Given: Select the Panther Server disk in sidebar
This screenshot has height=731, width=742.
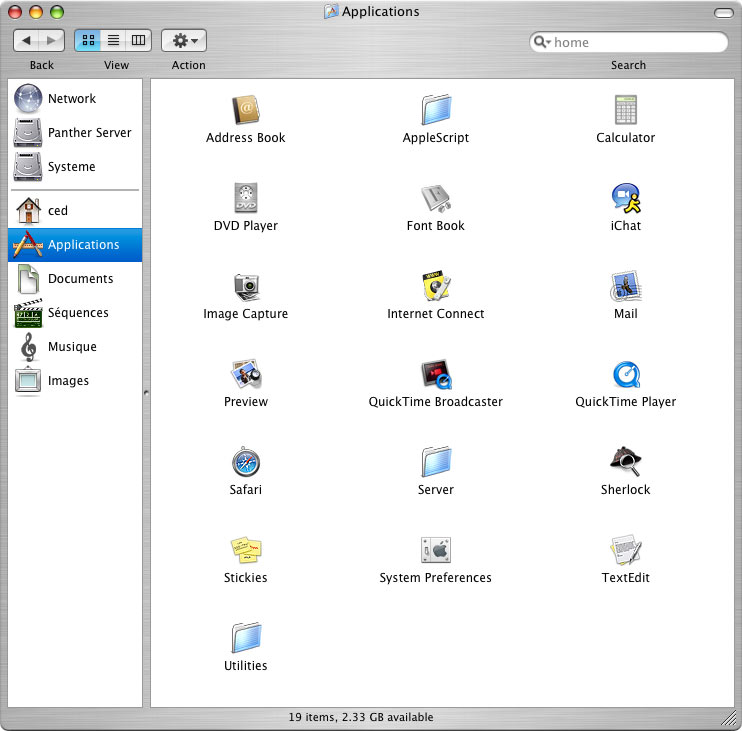Looking at the screenshot, I should [x=75, y=132].
